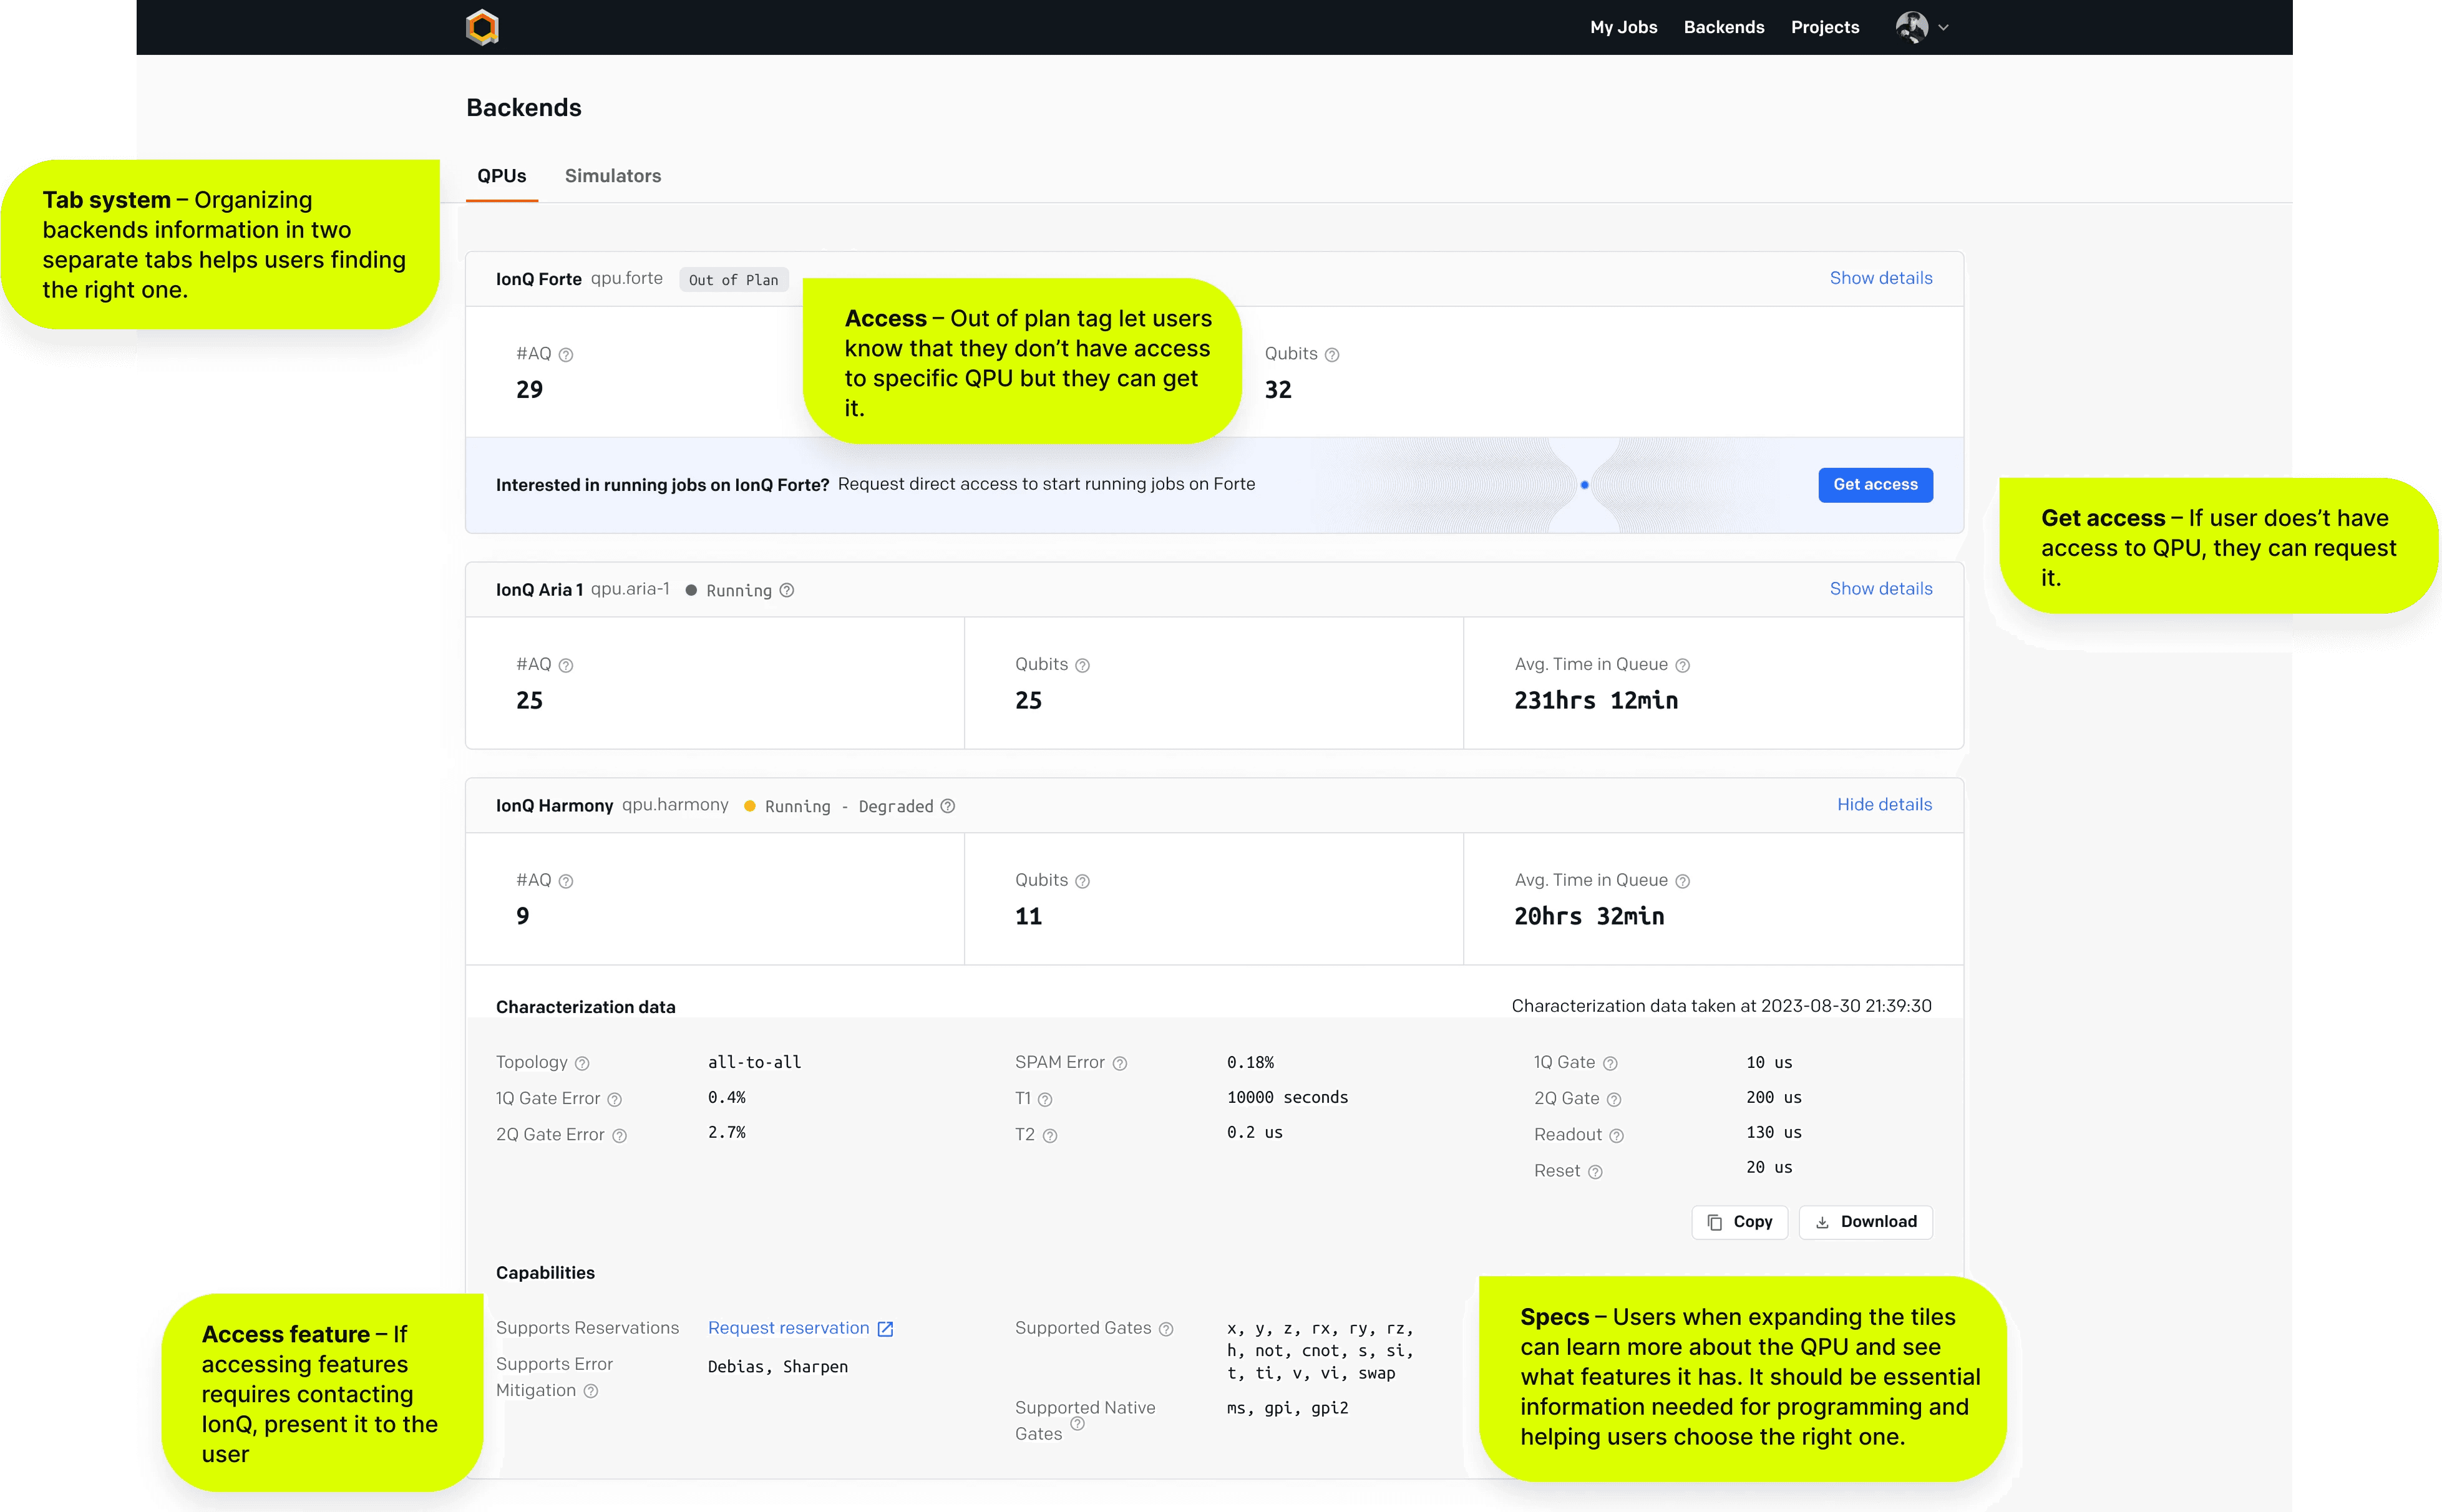The image size is (2442, 1512).
Task: Open the Request reservation link
Action: click(788, 1328)
